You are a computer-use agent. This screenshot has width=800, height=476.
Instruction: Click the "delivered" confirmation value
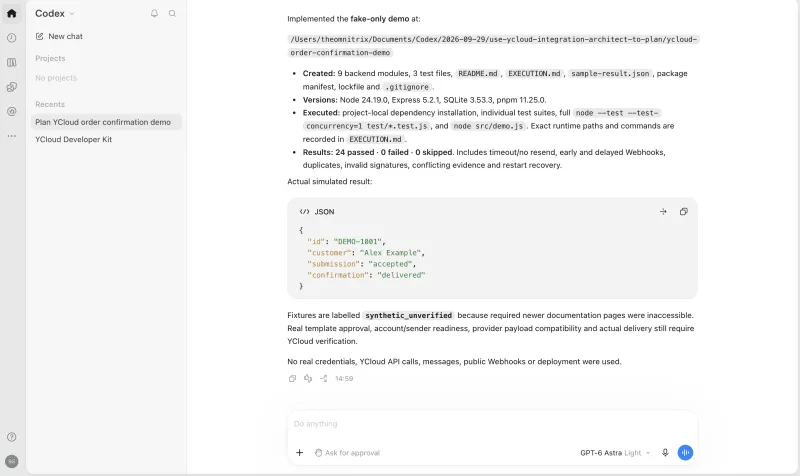401,275
